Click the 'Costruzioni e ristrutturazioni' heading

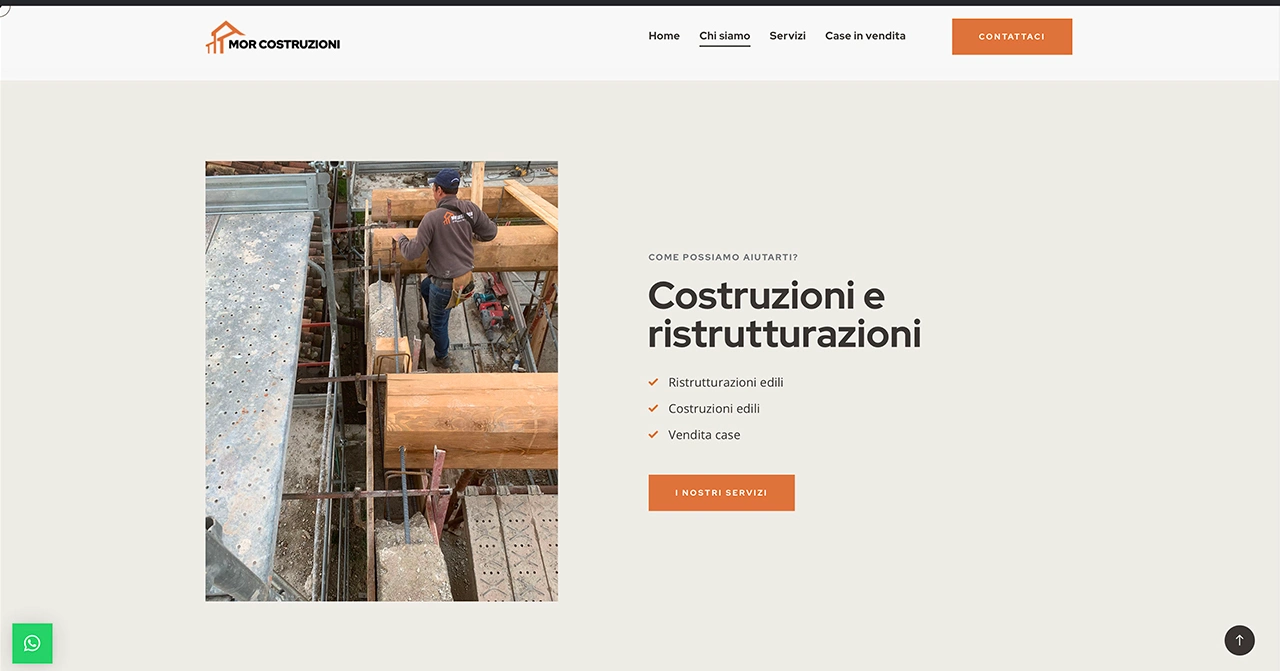784,314
